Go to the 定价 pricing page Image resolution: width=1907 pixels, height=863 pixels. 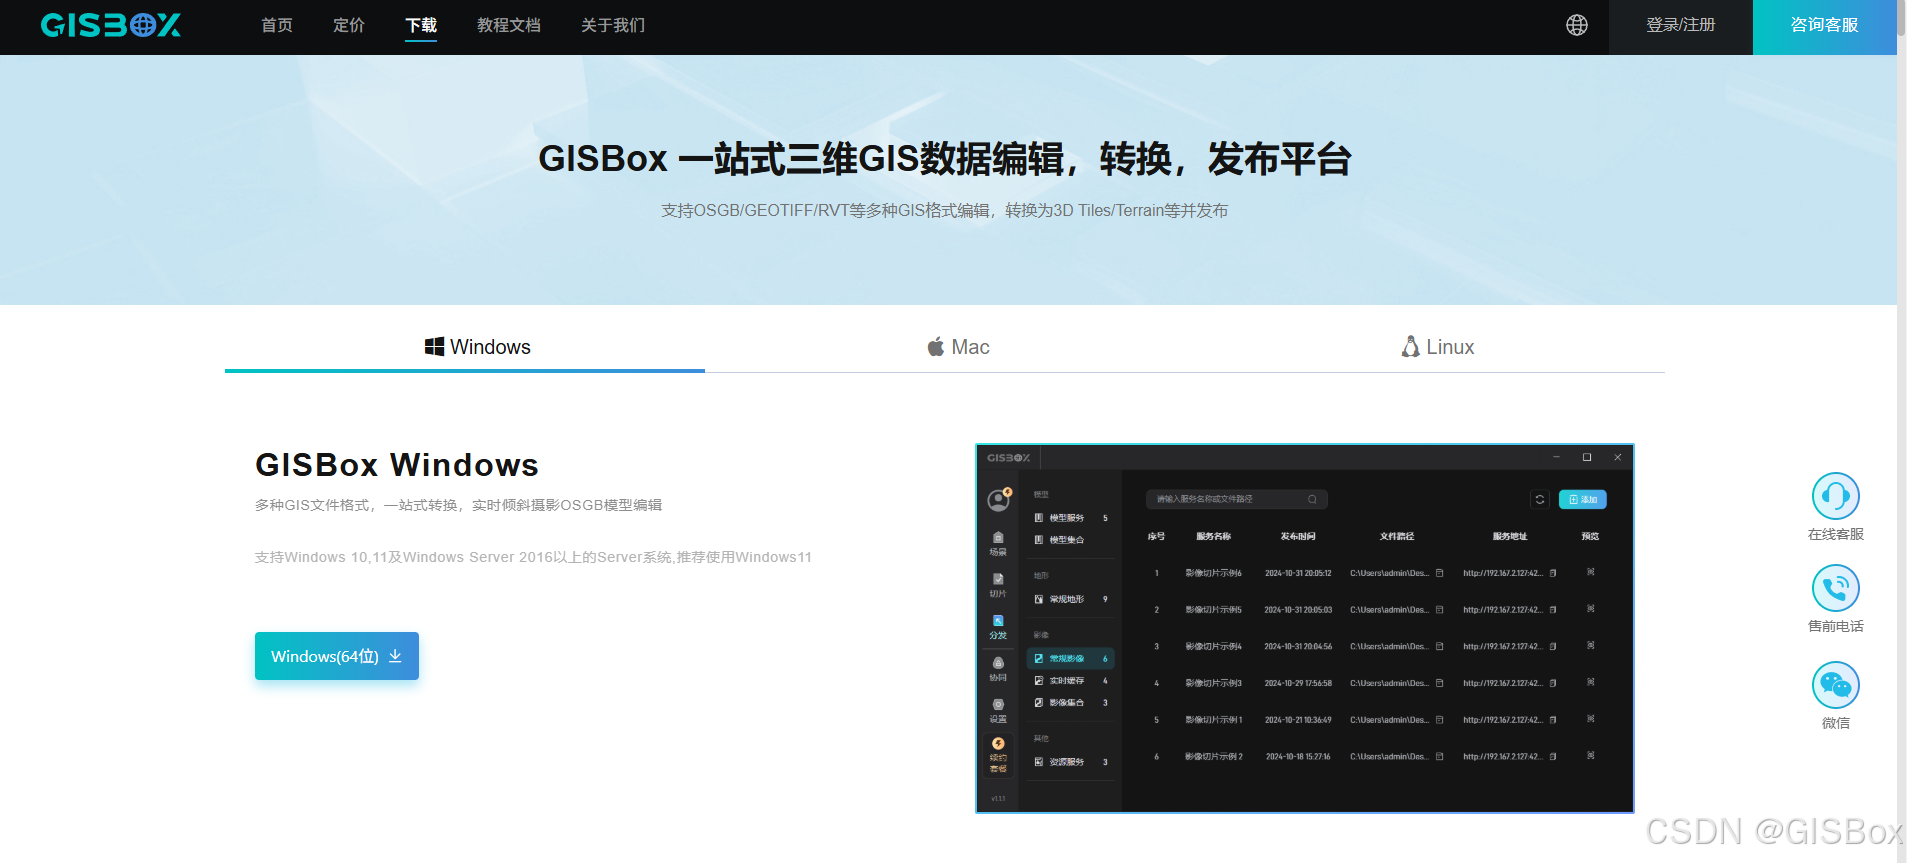pos(349,25)
